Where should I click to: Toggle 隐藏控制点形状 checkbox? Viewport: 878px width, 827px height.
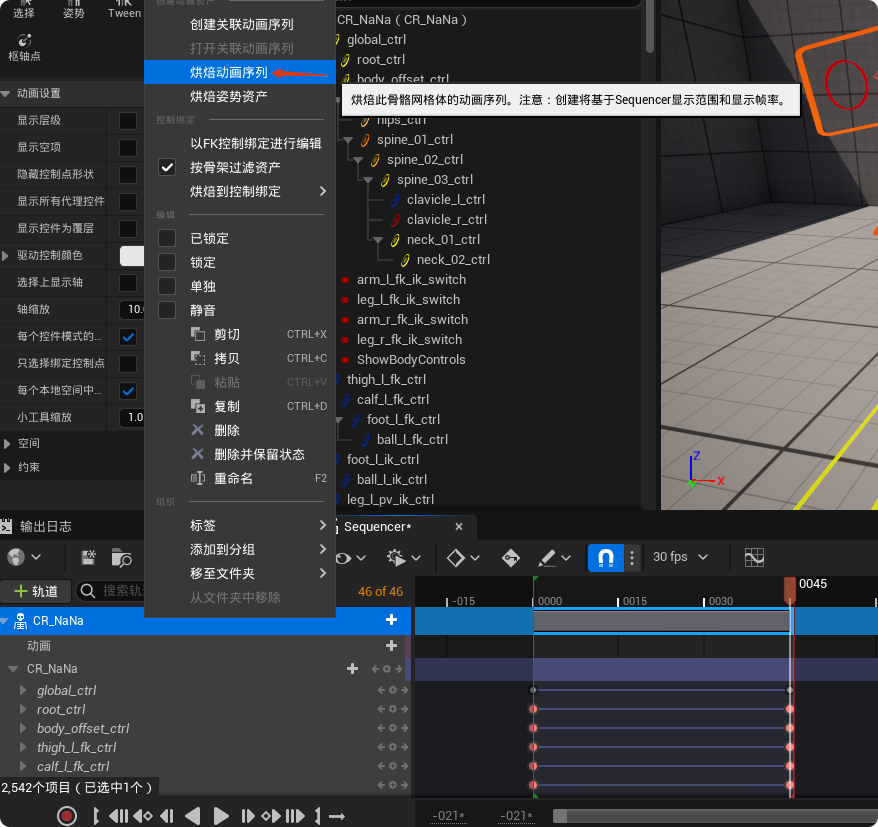(128, 174)
